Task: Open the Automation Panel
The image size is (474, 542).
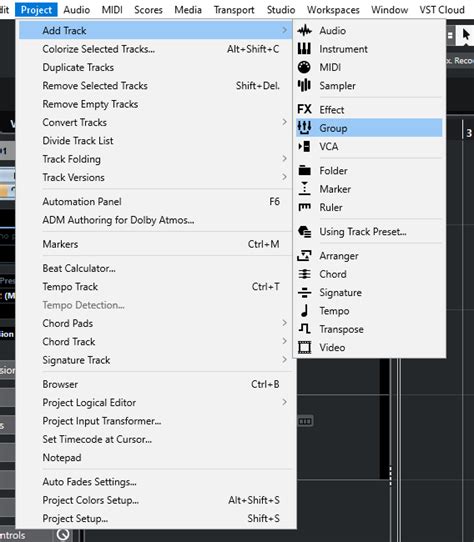Action: tap(157, 202)
